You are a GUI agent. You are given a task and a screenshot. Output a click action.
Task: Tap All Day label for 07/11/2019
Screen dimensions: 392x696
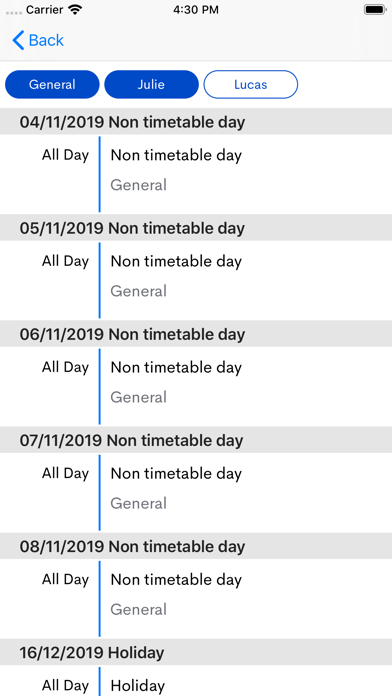pyautogui.click(x=65, y=474)
